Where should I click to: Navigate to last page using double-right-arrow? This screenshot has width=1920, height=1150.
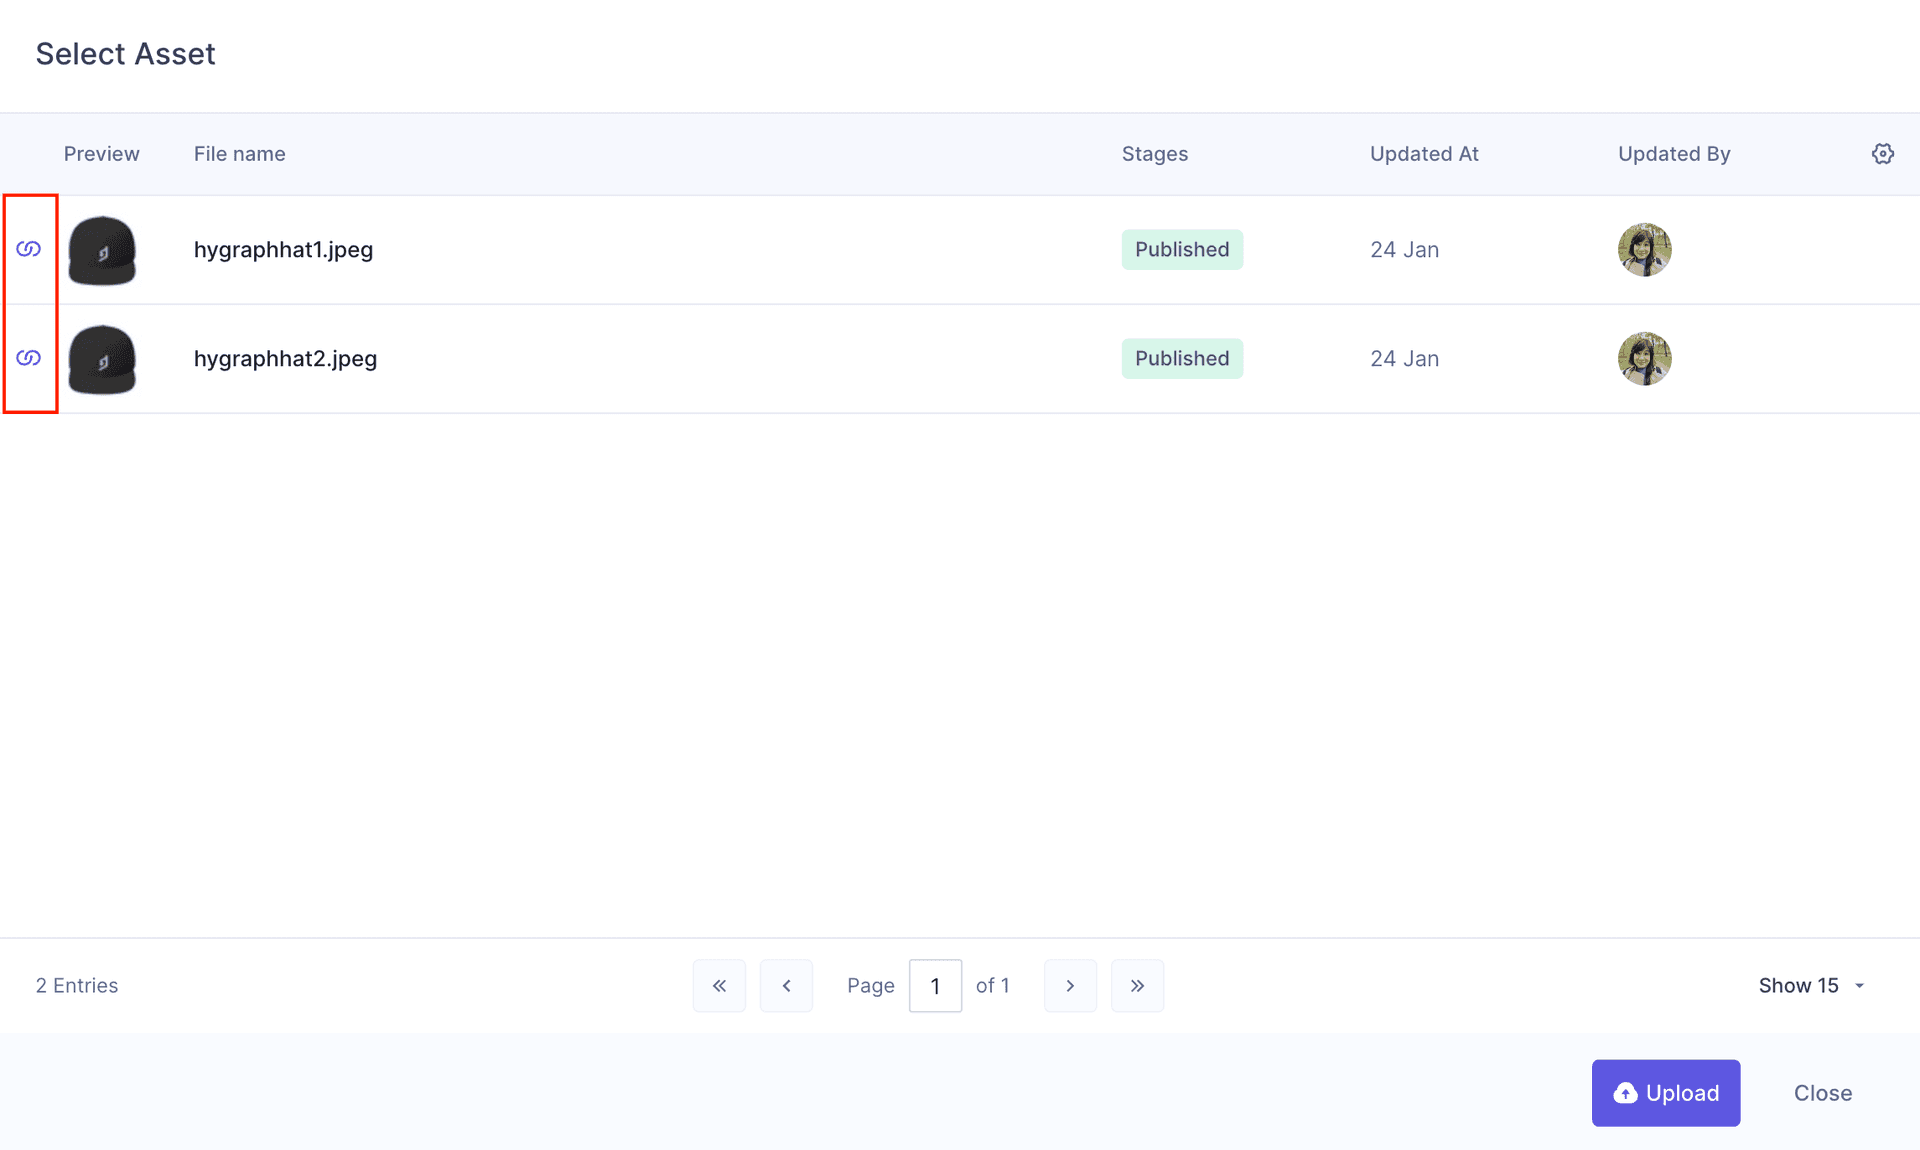(x=1137, y=986)
